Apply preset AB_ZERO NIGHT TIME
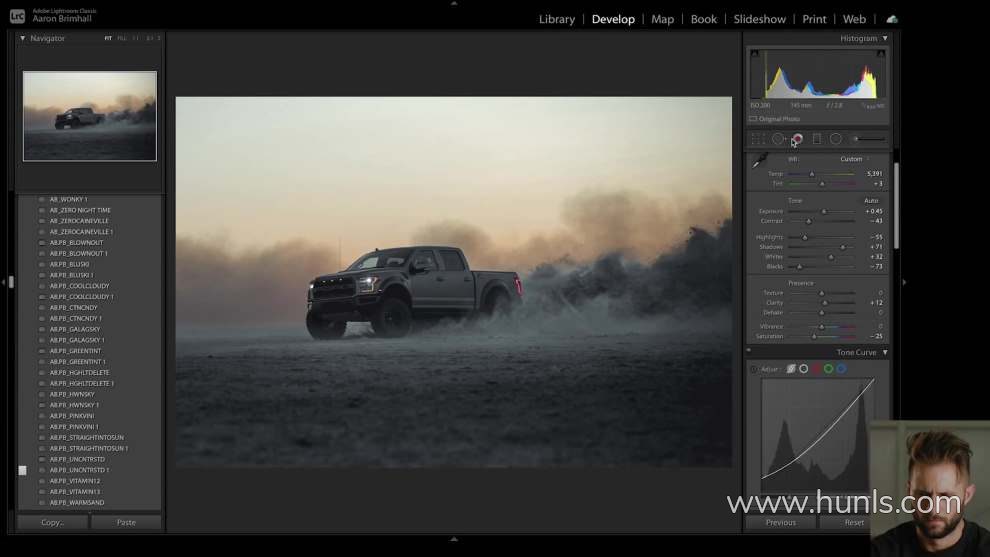The width and height of the screenshot is (990, 557). [80, 210]
